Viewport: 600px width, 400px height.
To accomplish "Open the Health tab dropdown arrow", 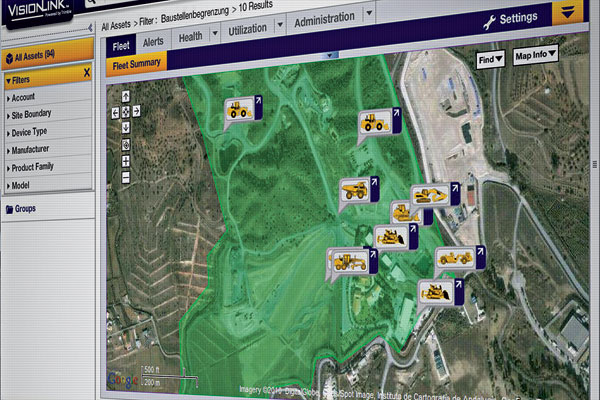I will pos(215,33).
